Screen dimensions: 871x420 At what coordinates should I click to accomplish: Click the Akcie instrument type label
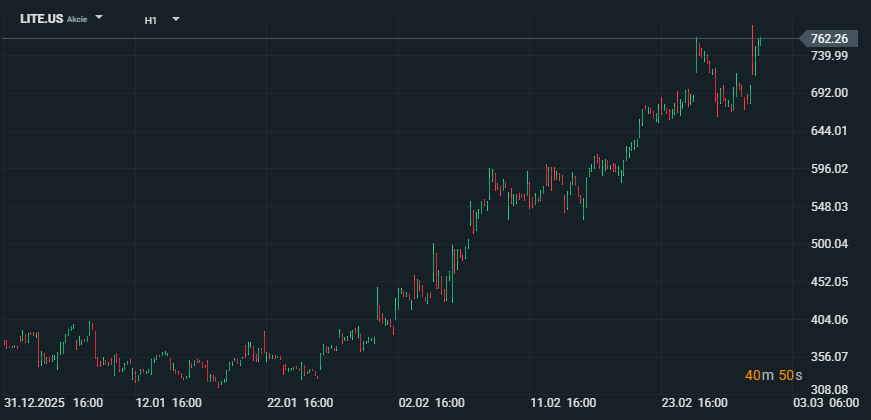click(77, 20)
